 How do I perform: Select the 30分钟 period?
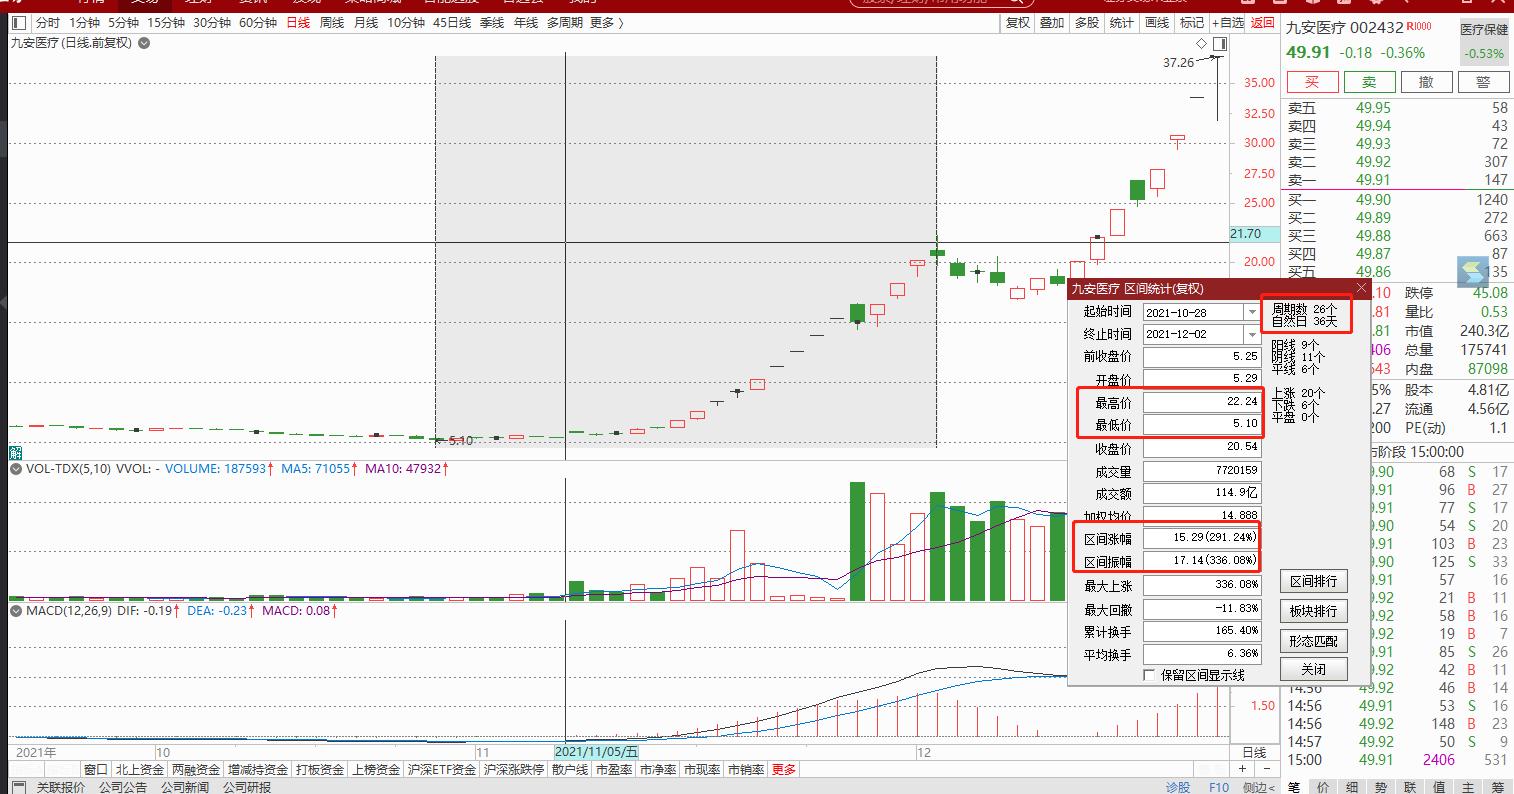[211, 23]
